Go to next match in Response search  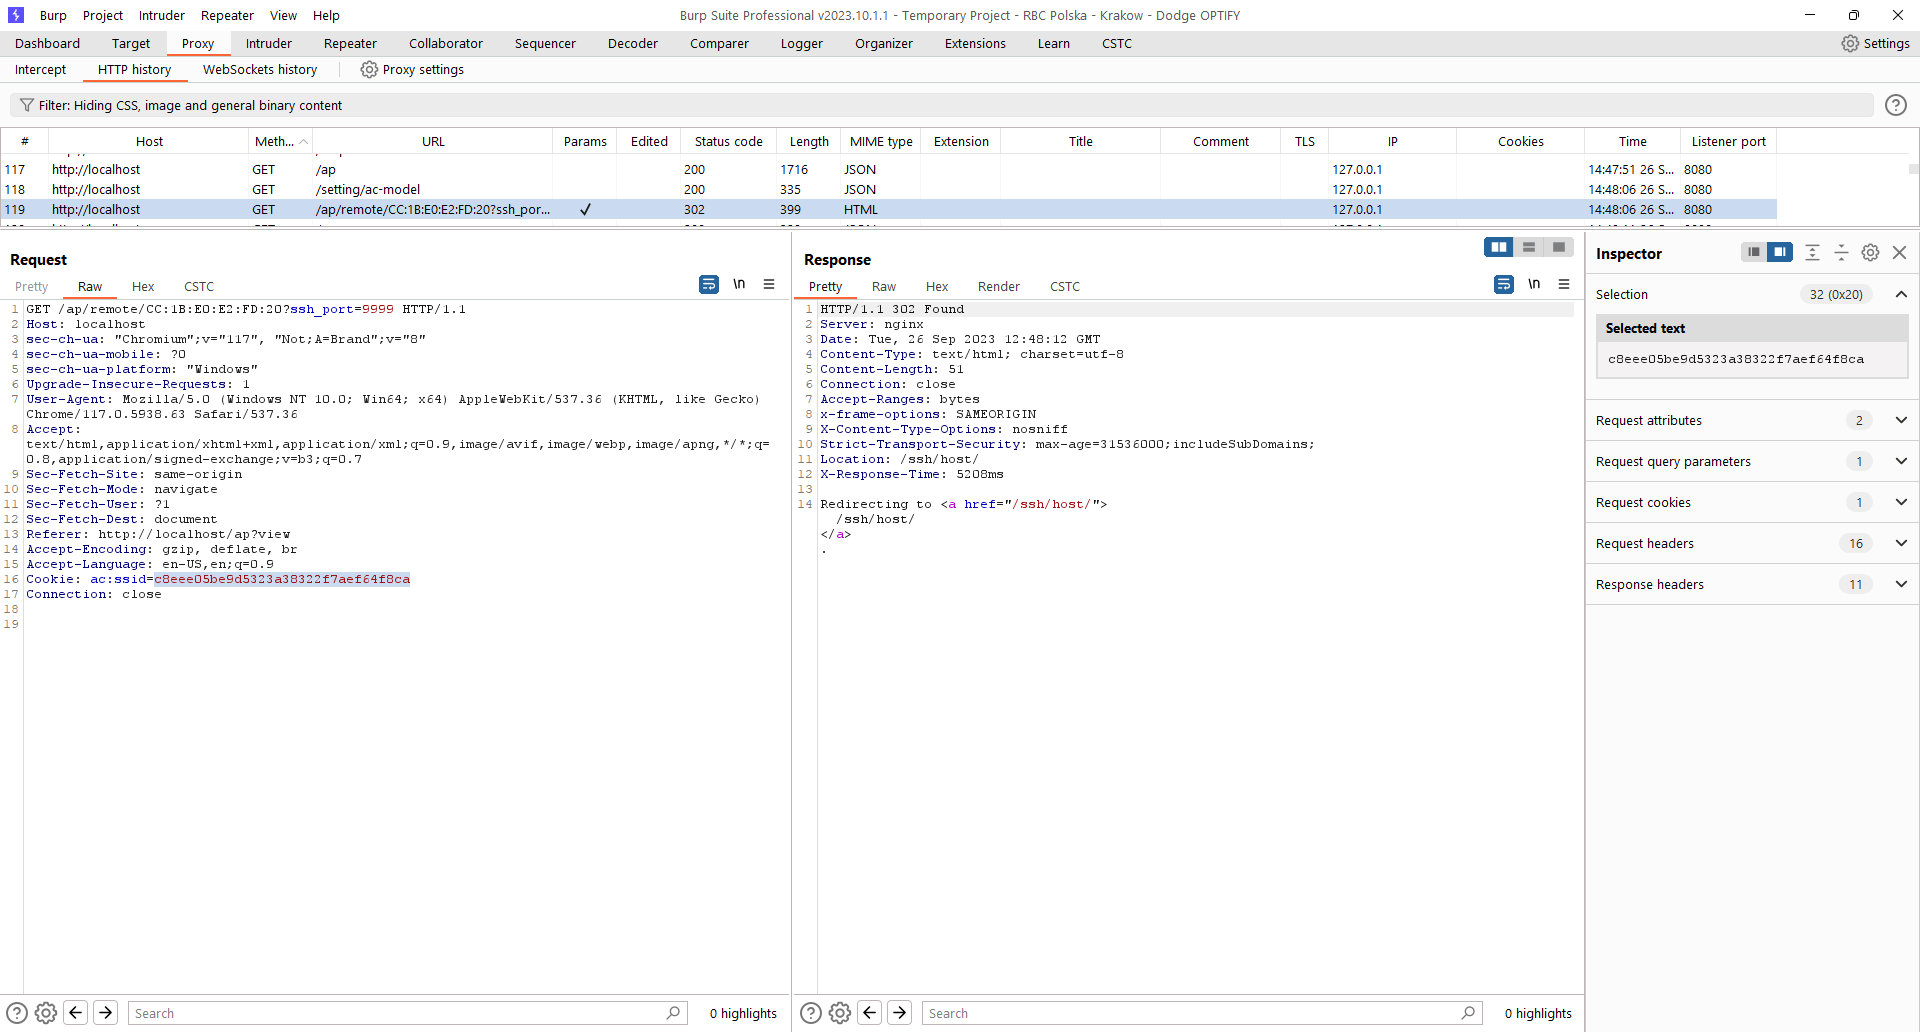pos(900,1012)
